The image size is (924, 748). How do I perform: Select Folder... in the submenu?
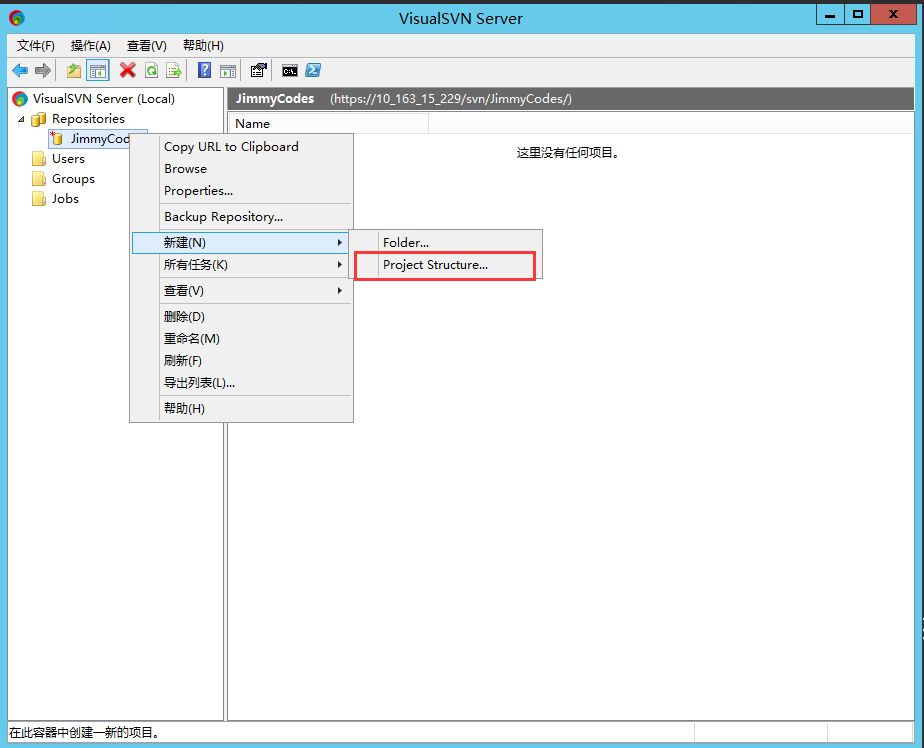[x=446, y=242]
